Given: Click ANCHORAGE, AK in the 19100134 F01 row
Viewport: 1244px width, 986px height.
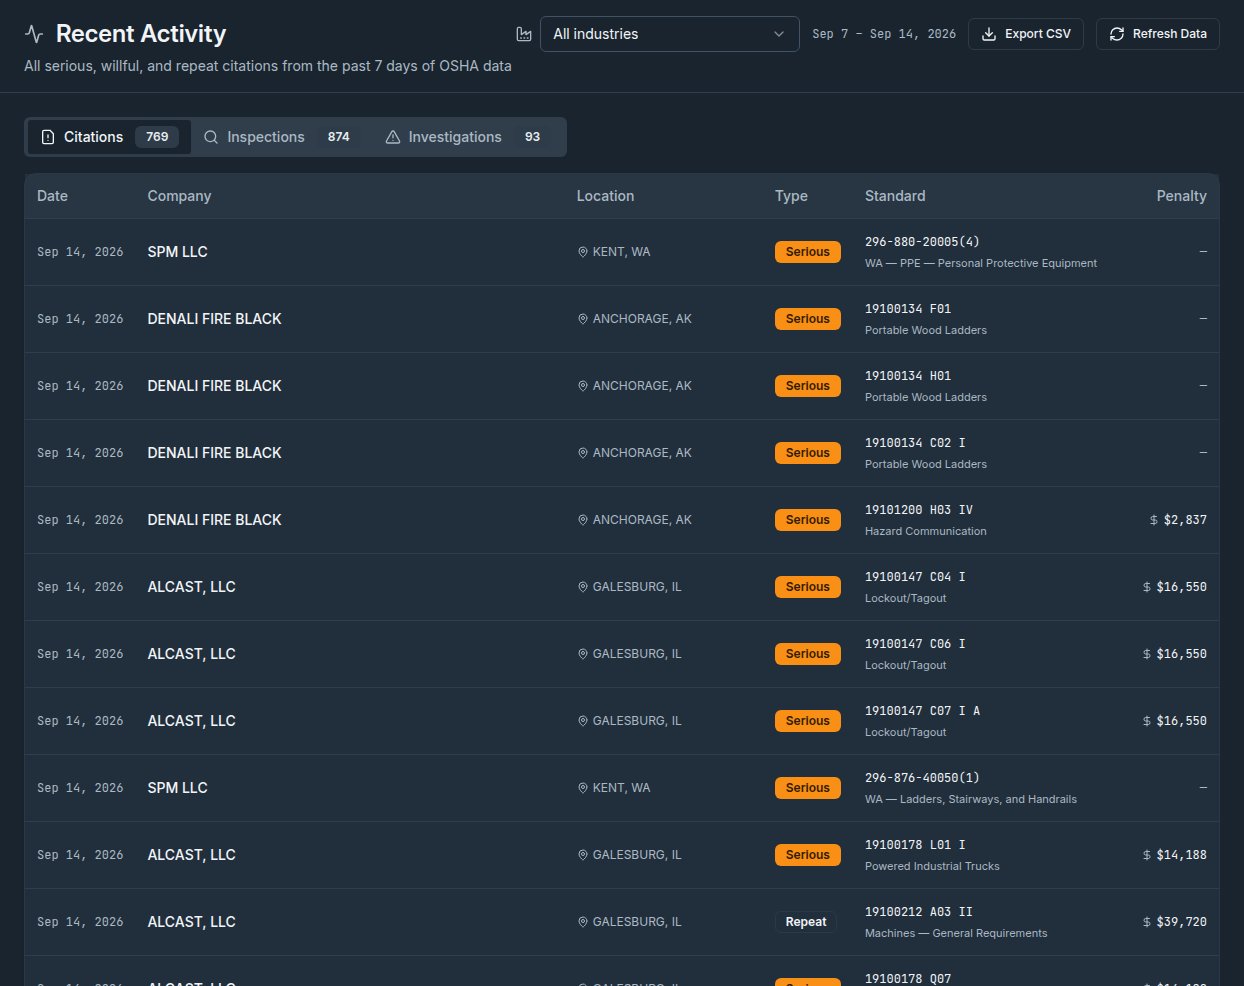Looking at the screenshot, I should click(642, 319).
